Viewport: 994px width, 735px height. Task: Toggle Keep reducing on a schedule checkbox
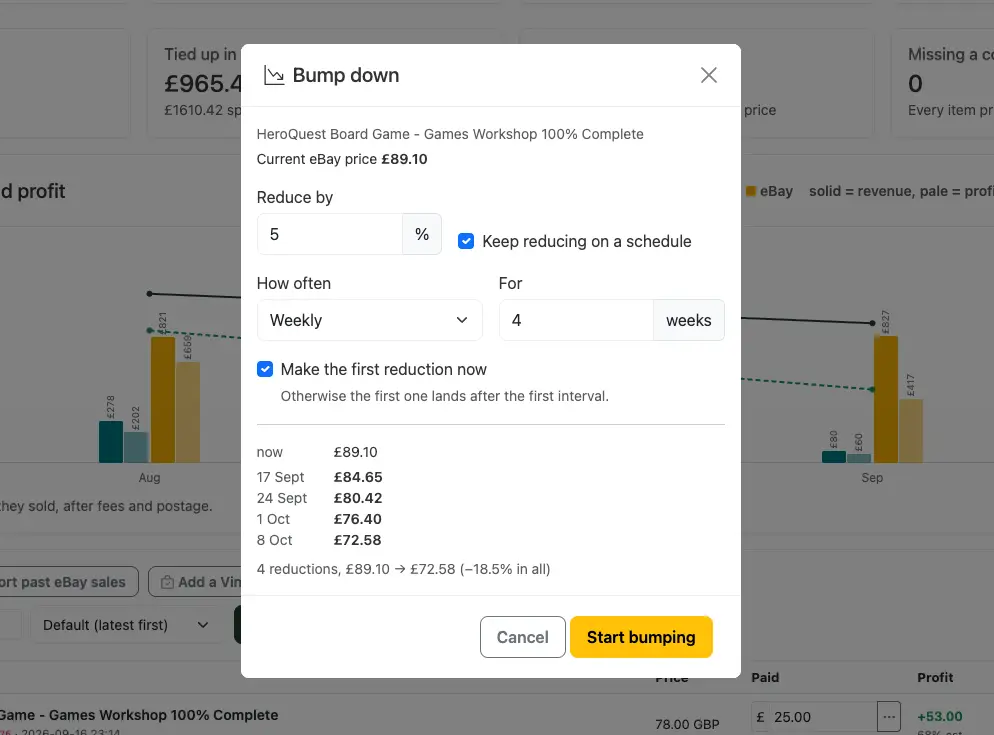pos(466,241)
